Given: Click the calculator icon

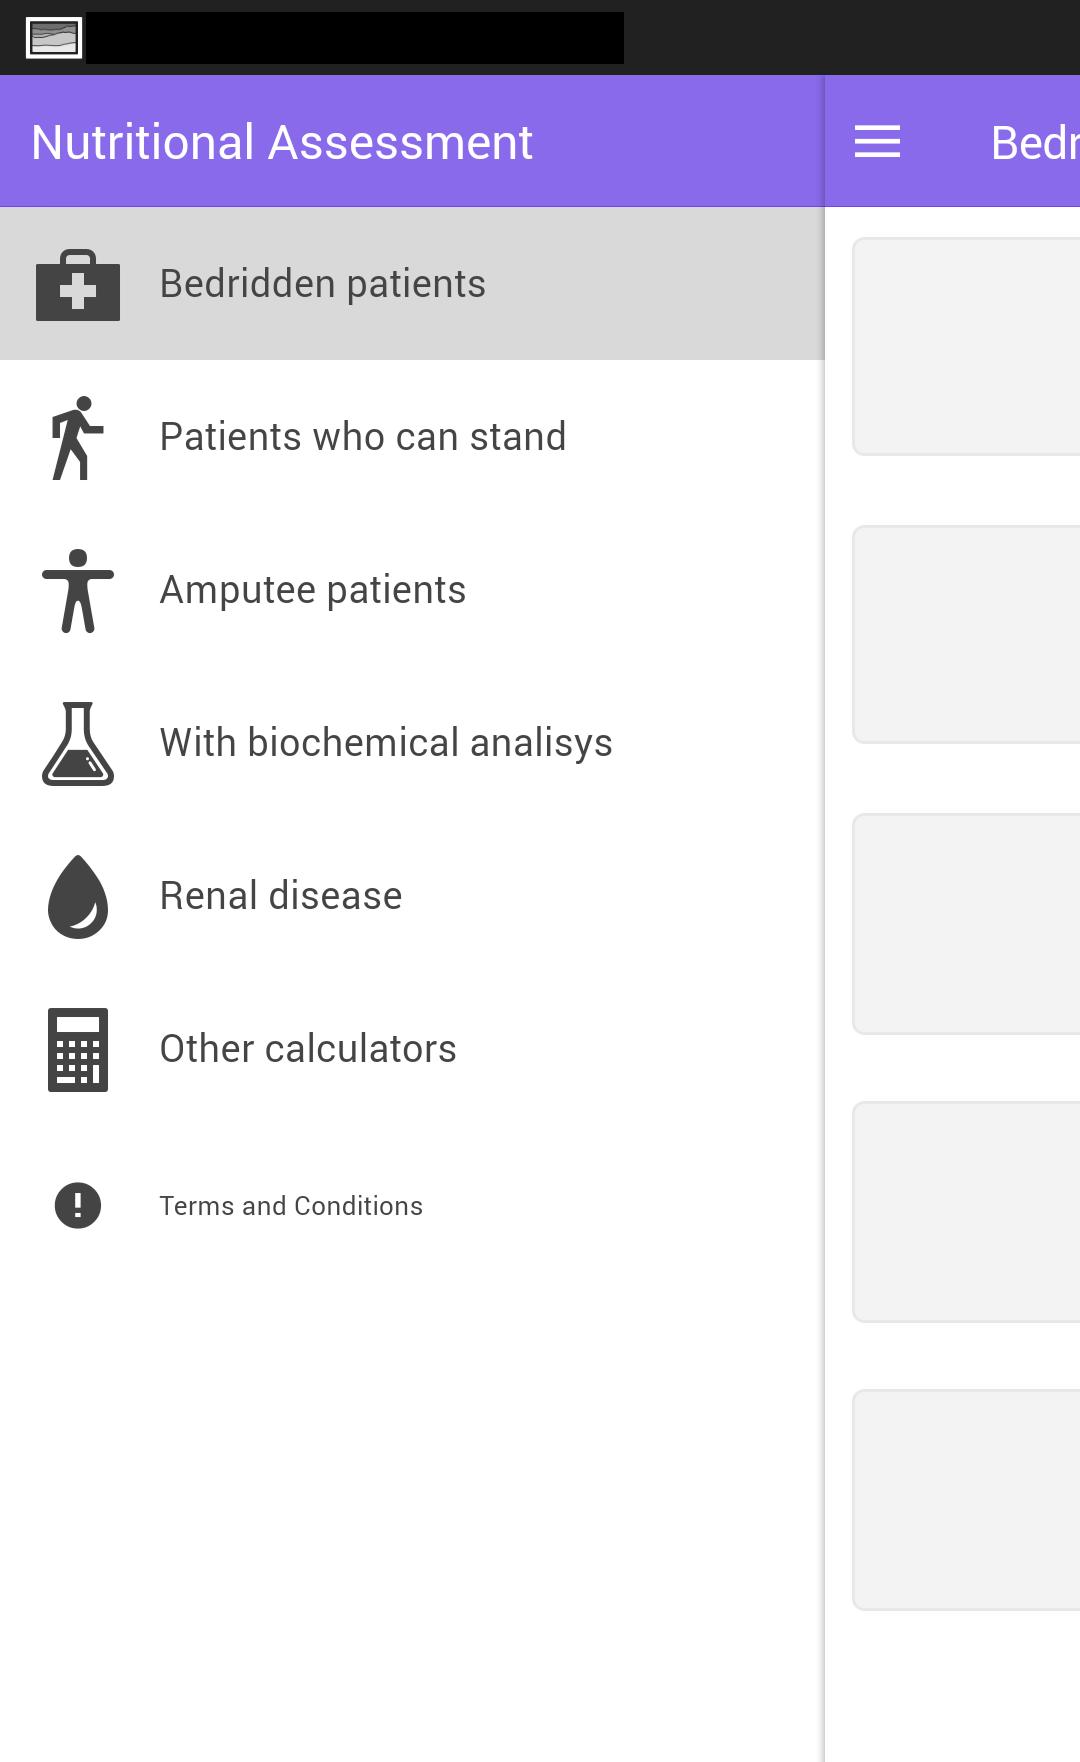Looking at the screenshot, I should [78, 1050].
